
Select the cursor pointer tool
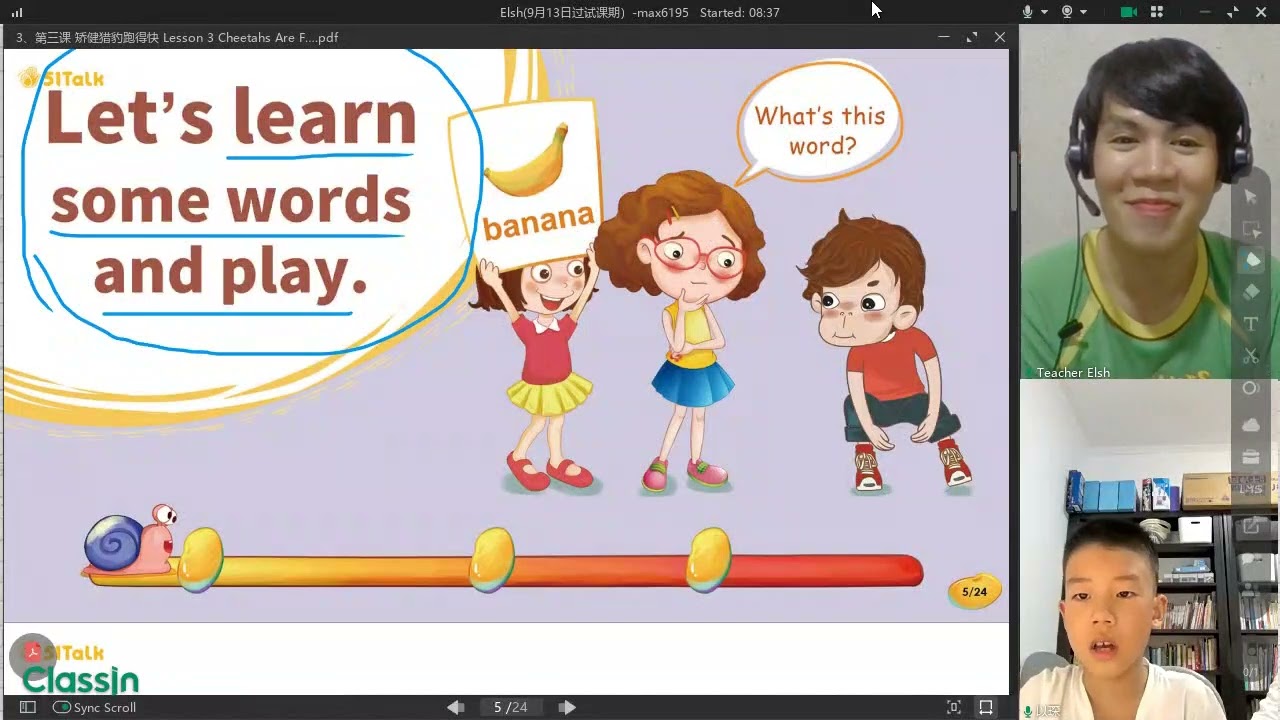coord(1251,197)
